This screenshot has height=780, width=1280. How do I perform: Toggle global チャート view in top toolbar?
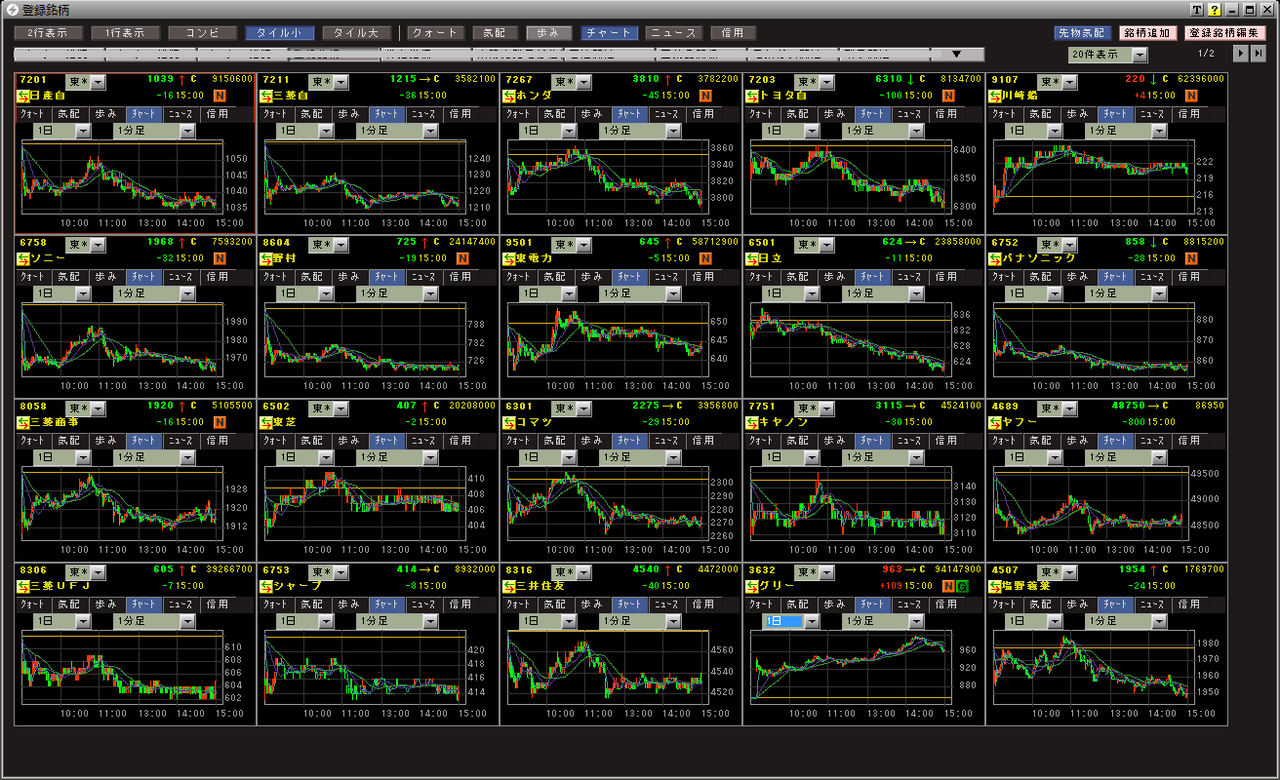[x=608, y=33]
